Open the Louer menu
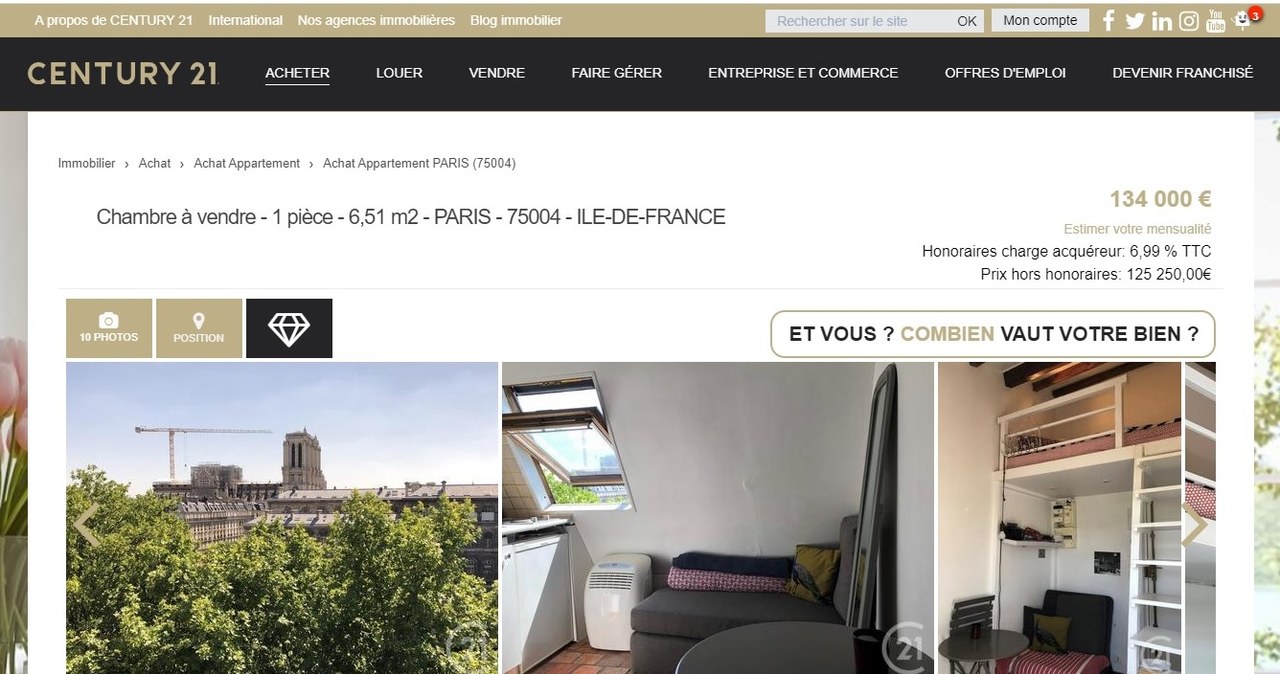 (x=399, y=73)
